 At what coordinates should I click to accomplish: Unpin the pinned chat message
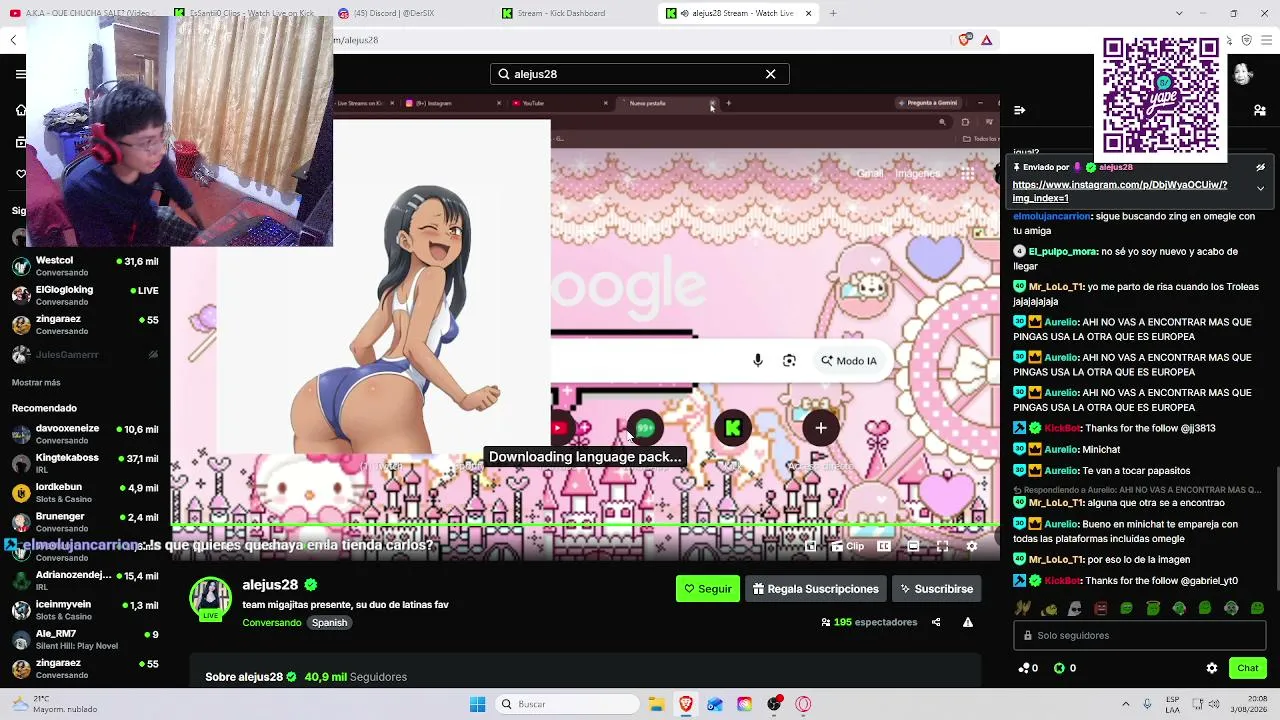pyautogui.click(x=1260, y=168)
